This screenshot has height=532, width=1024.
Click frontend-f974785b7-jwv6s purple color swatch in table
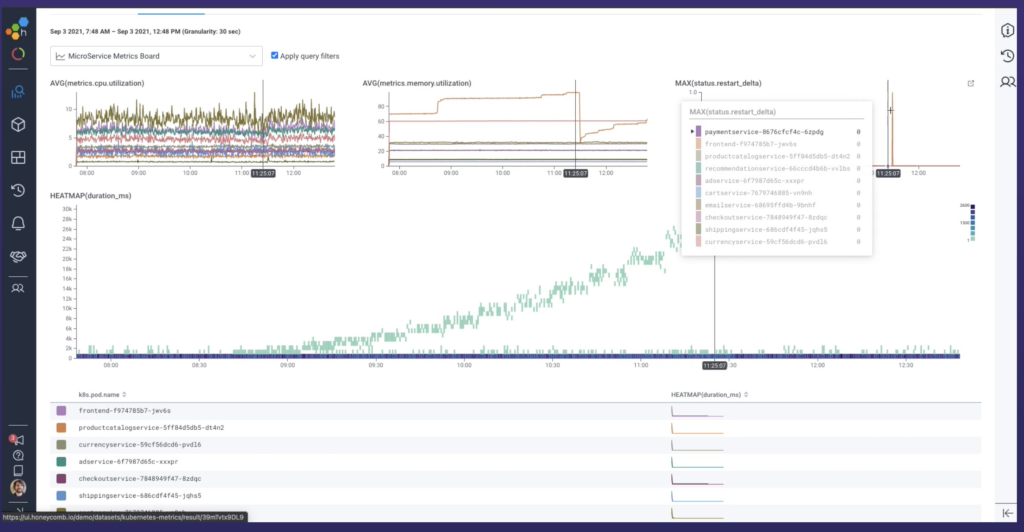pos(61,411)
